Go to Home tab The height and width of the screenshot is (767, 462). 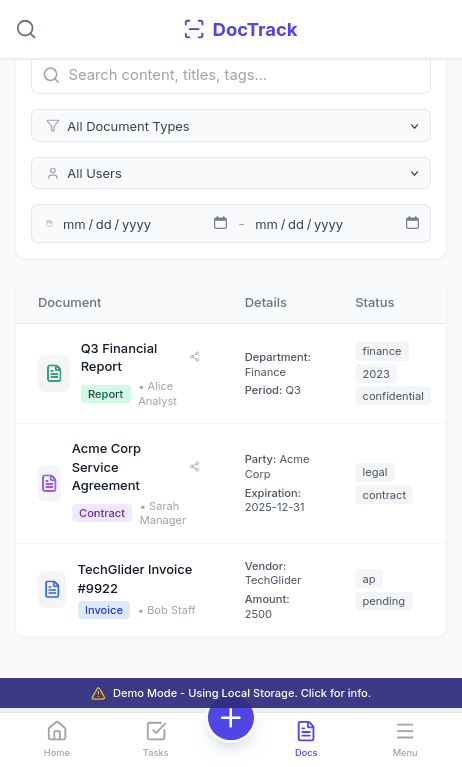click(57, 739)
